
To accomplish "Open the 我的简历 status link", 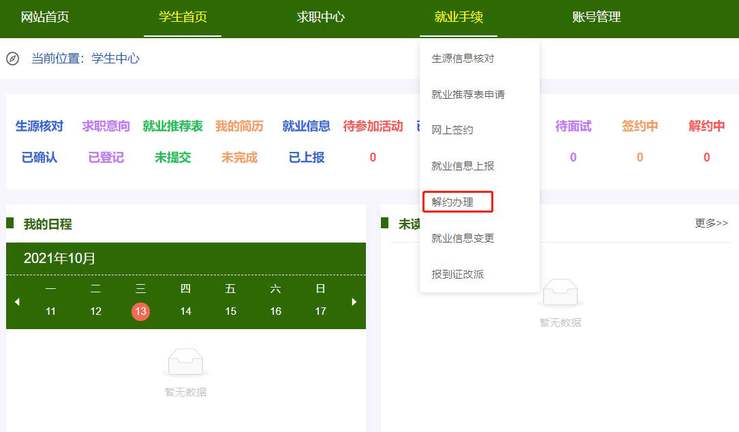I will click(239, 126).
